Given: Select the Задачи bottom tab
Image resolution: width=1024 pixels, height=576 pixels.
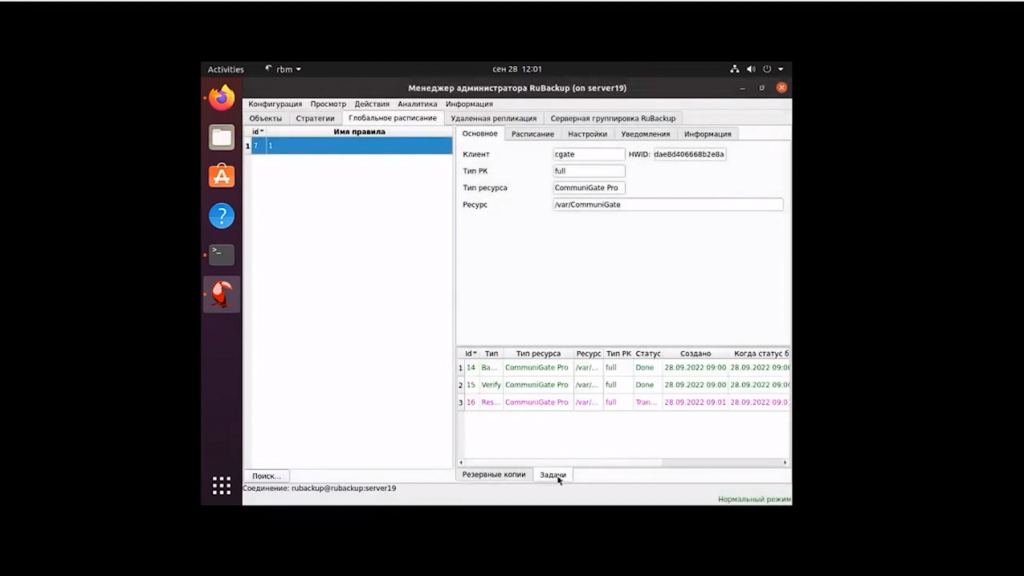Looking at the screenshot, I should tap(552, 475).
